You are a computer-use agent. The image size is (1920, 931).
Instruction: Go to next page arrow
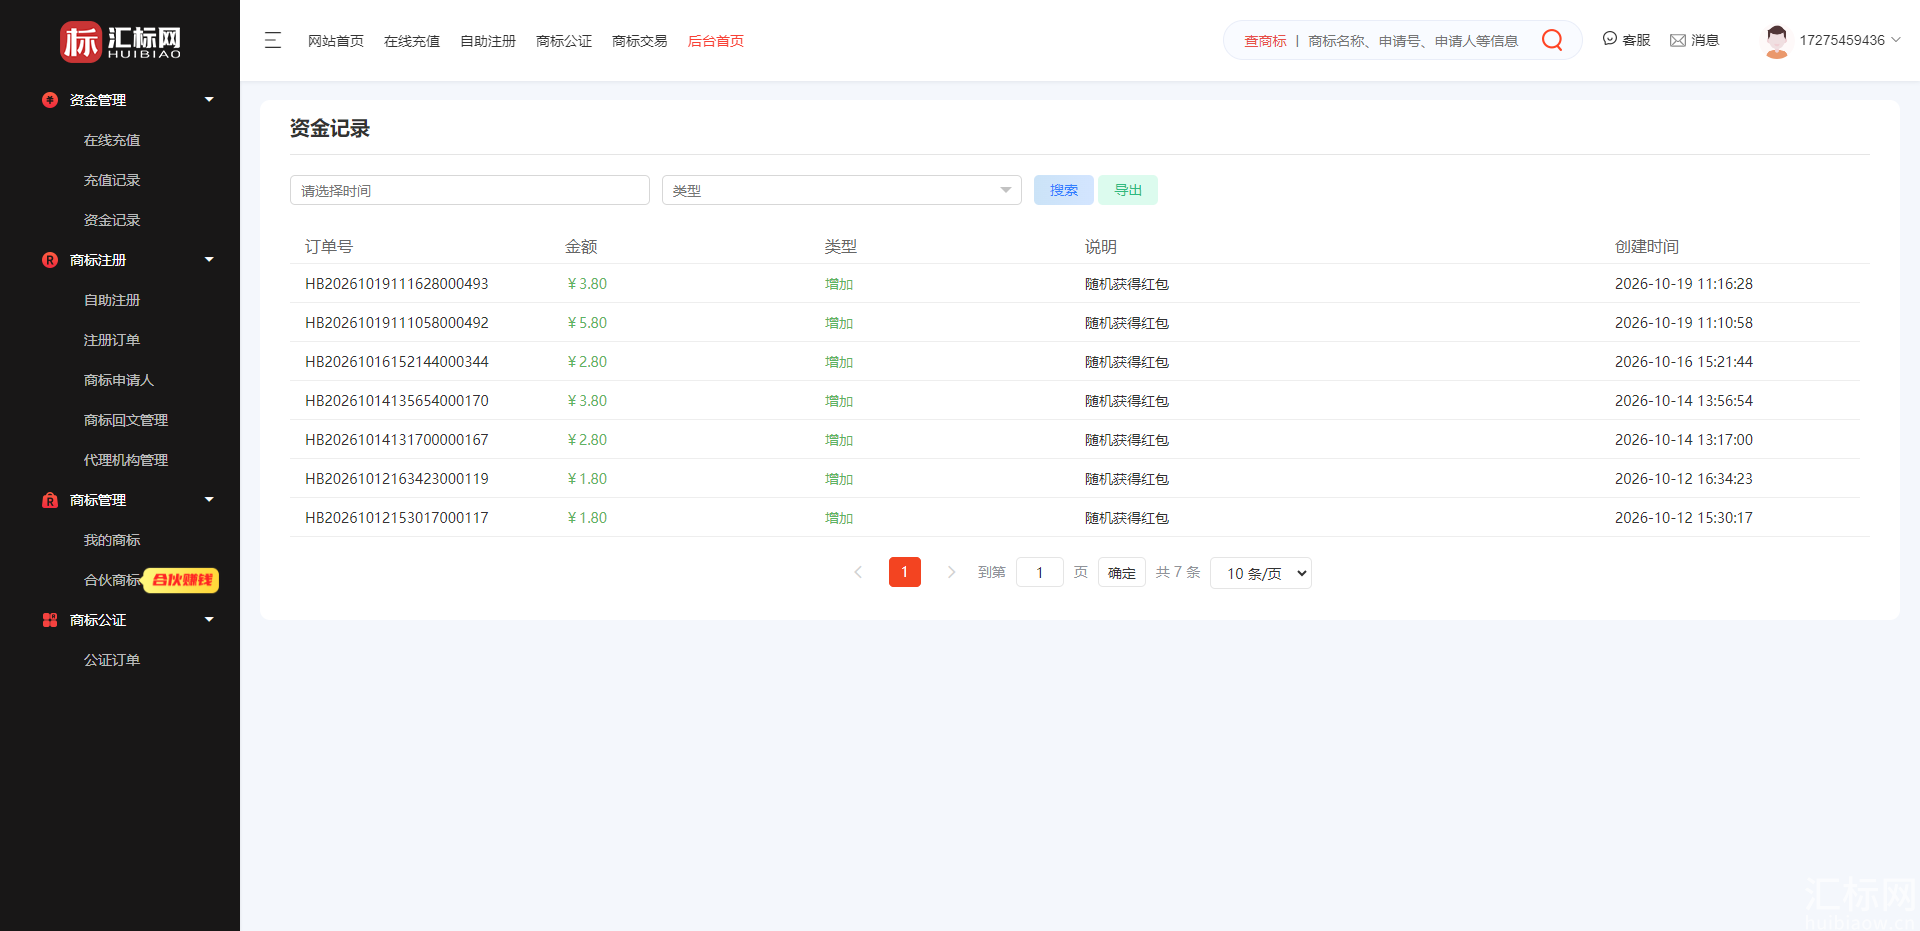point(951,572)
